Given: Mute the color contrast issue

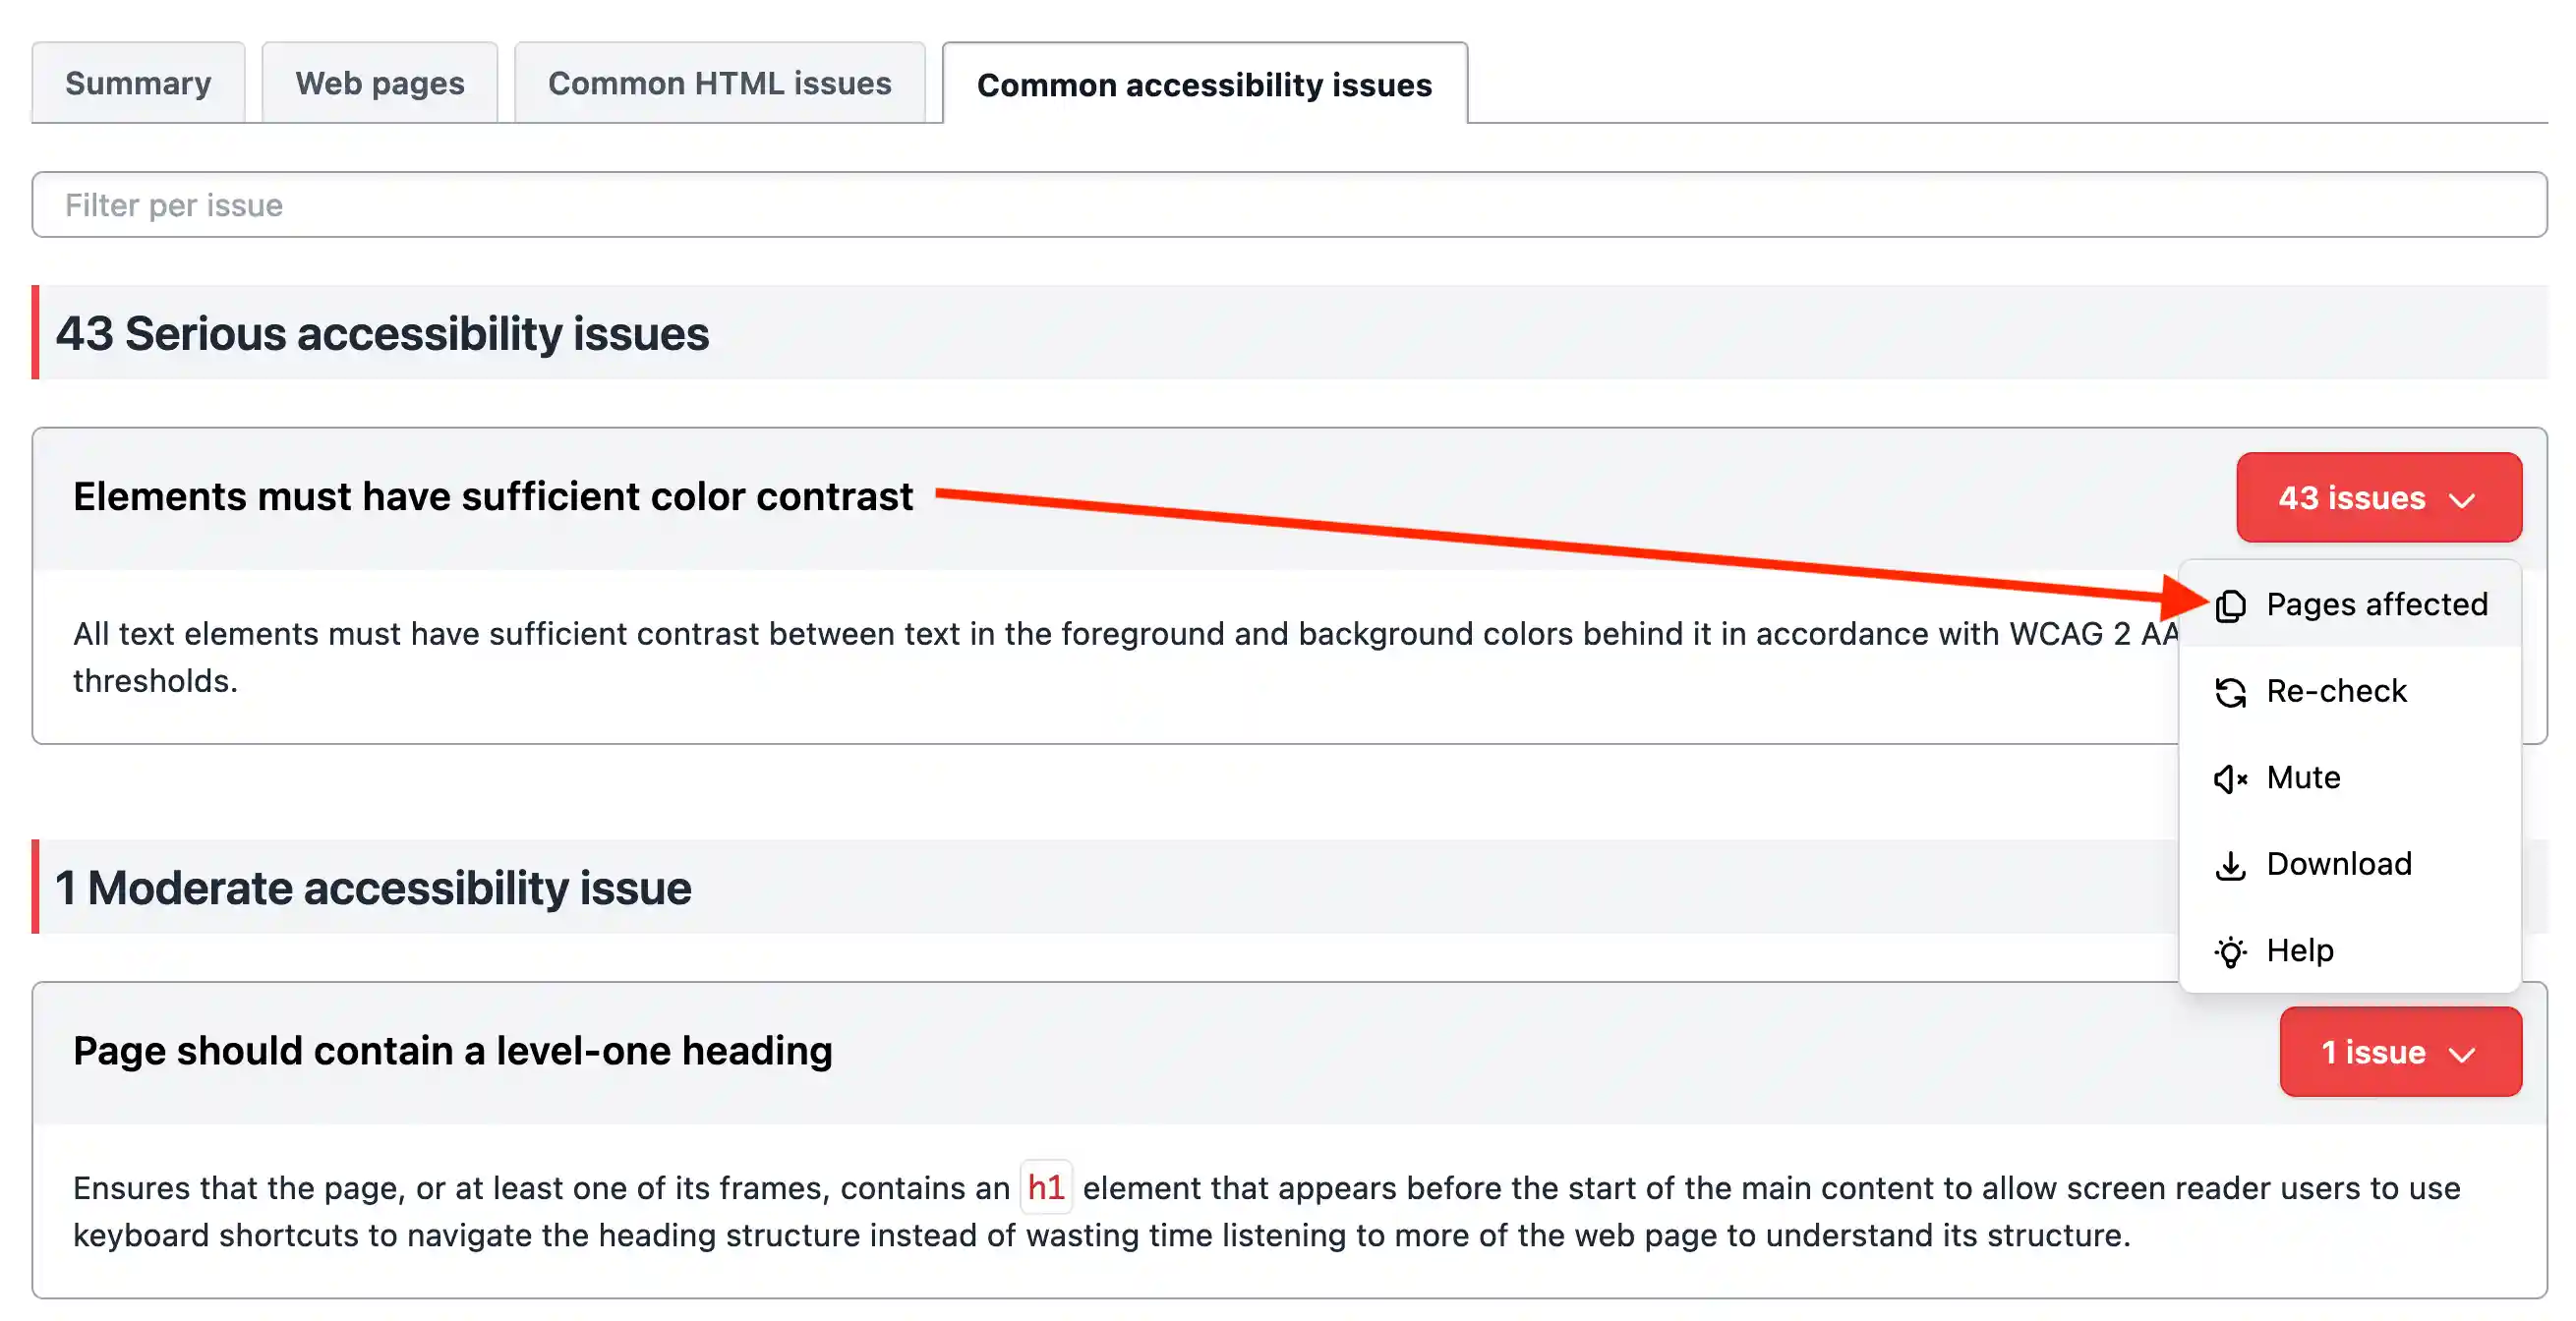Looking at the screenshot, I should [x=2303, y=778].
